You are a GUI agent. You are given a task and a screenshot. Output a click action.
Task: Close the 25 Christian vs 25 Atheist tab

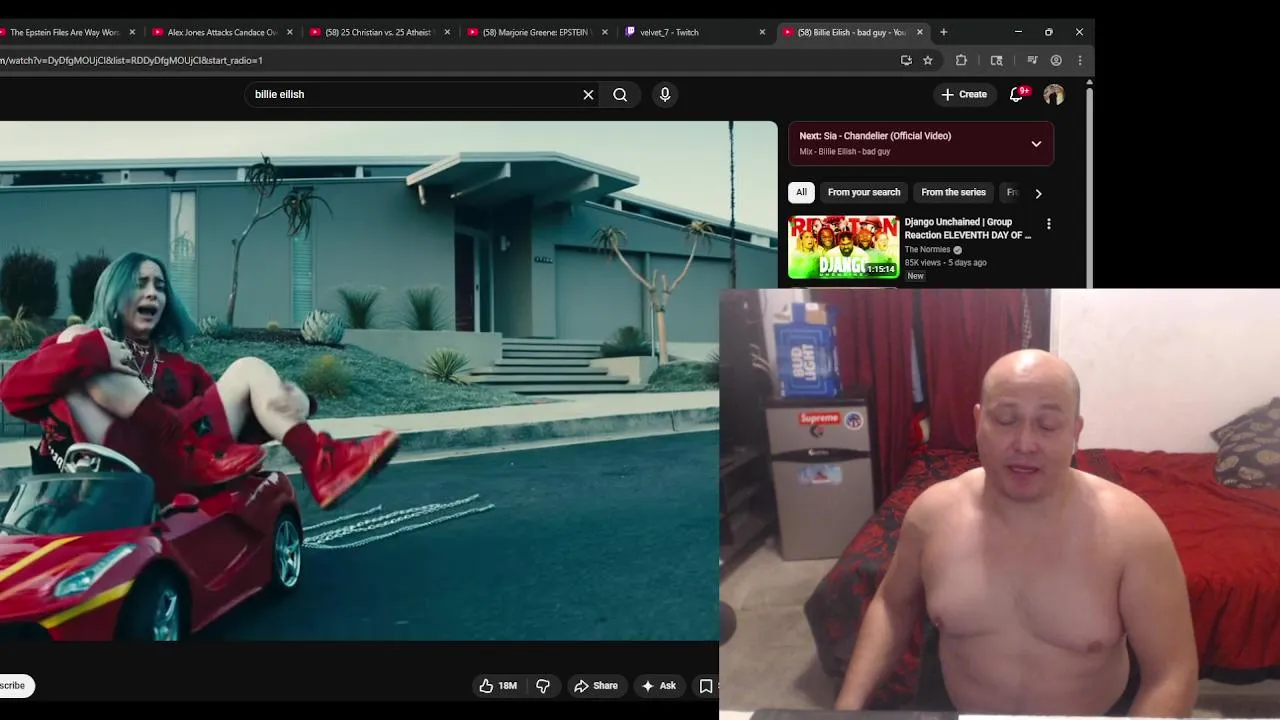click(447, 32)
